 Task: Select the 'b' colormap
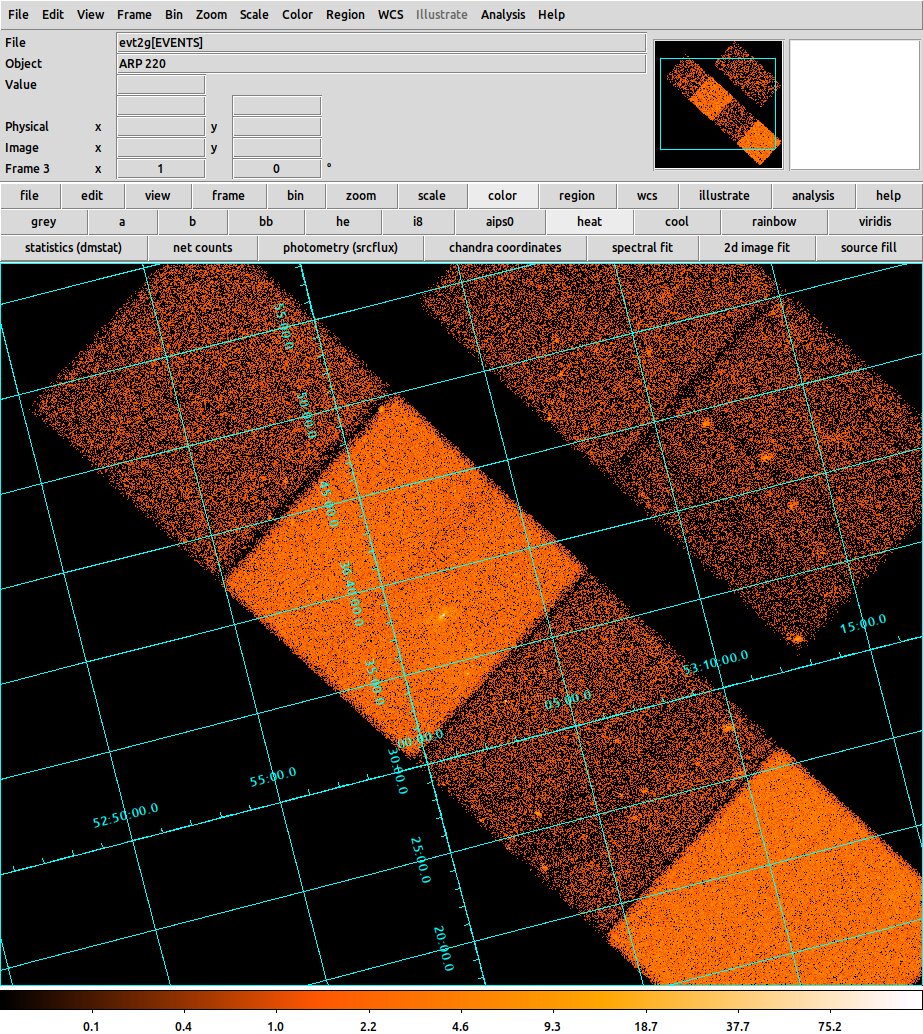(x=193, y=222)
